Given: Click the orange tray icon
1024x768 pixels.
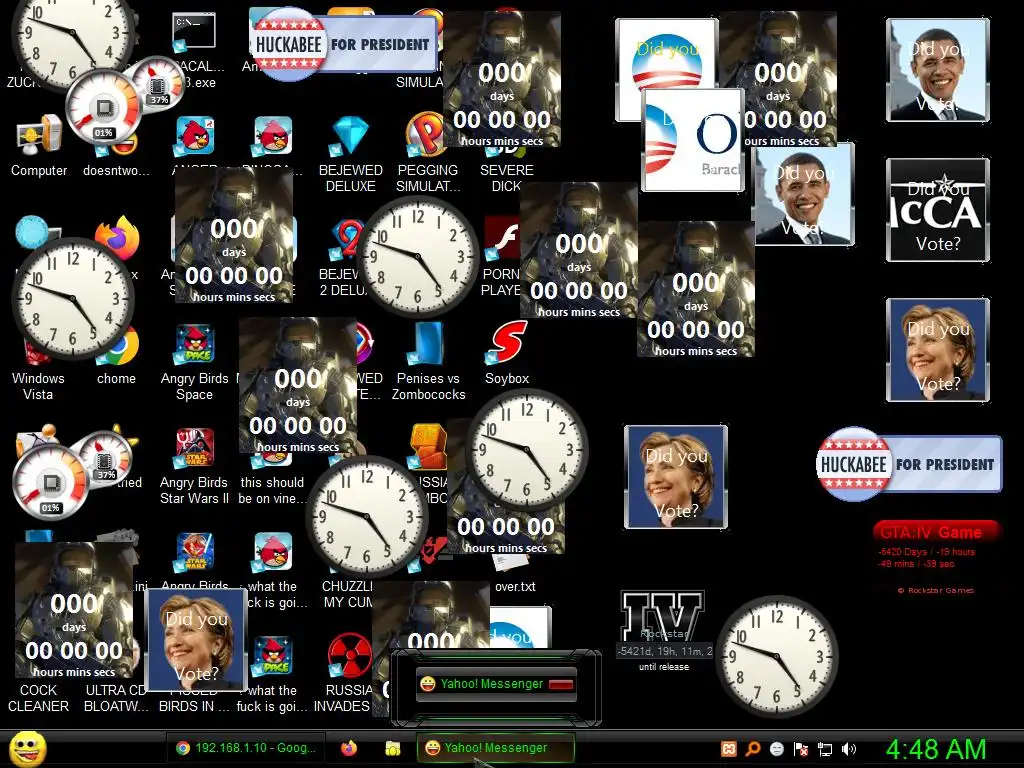Looking at the screenshot, I should (728, 749).
